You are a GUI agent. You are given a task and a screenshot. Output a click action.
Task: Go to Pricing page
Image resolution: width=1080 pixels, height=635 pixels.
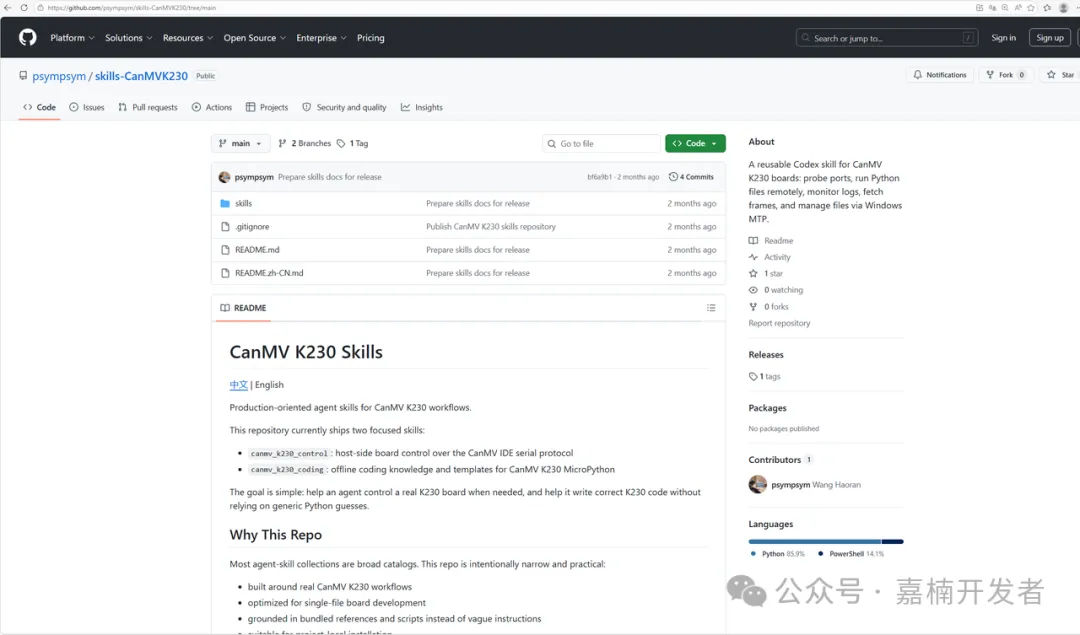pyautogui.click(x=371, y=38)
